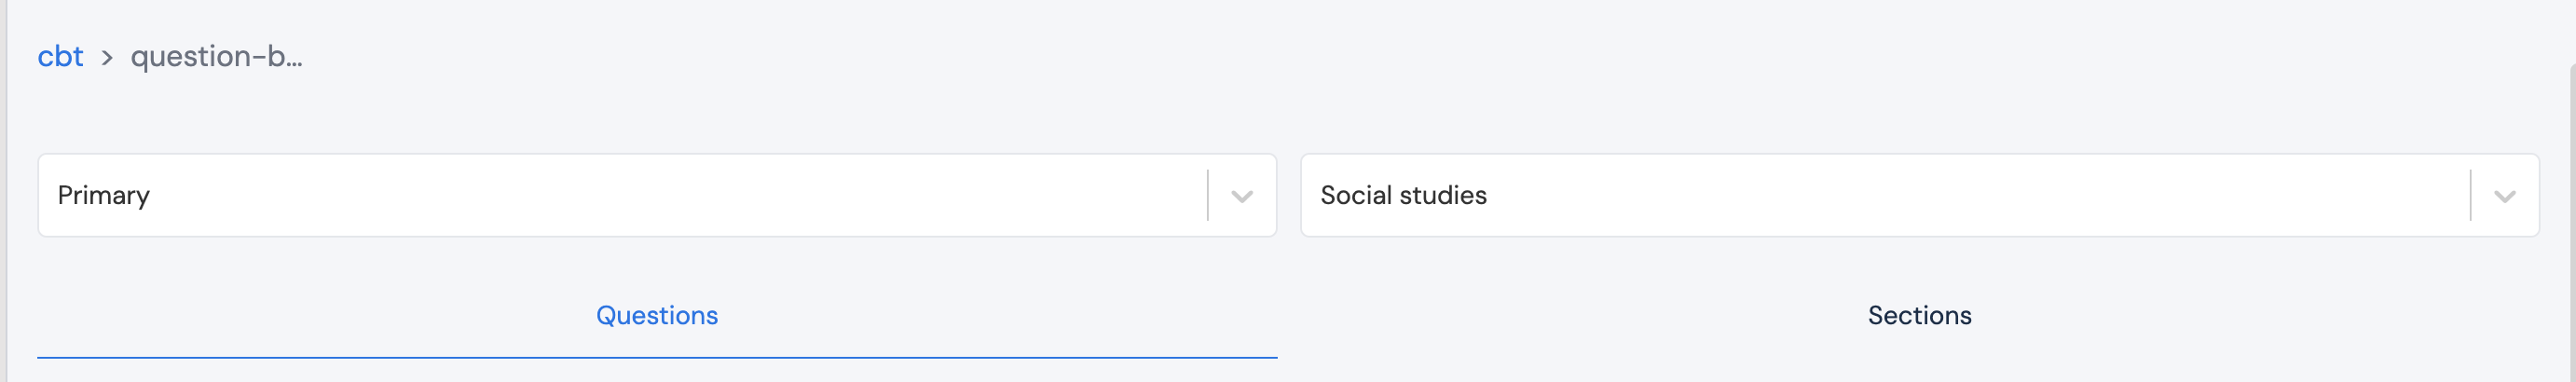Click the grey left sidebar edge strip
Screen dimensions: 2576x382
click(x=3, y=200)
